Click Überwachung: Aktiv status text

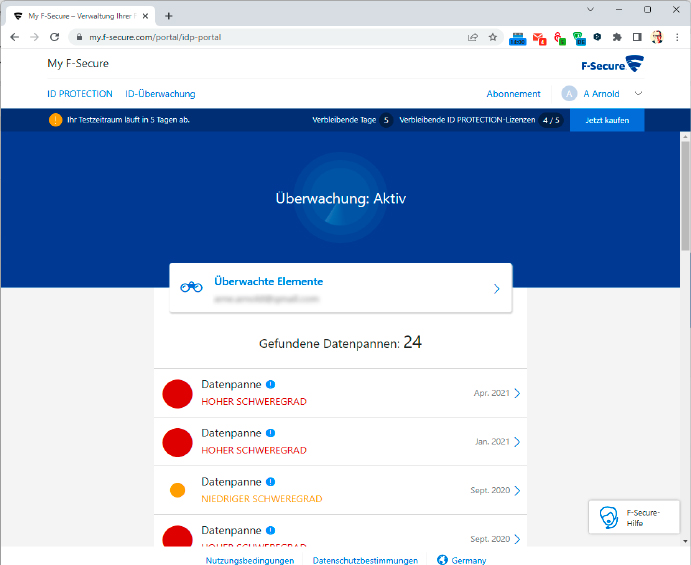(341, 198)
